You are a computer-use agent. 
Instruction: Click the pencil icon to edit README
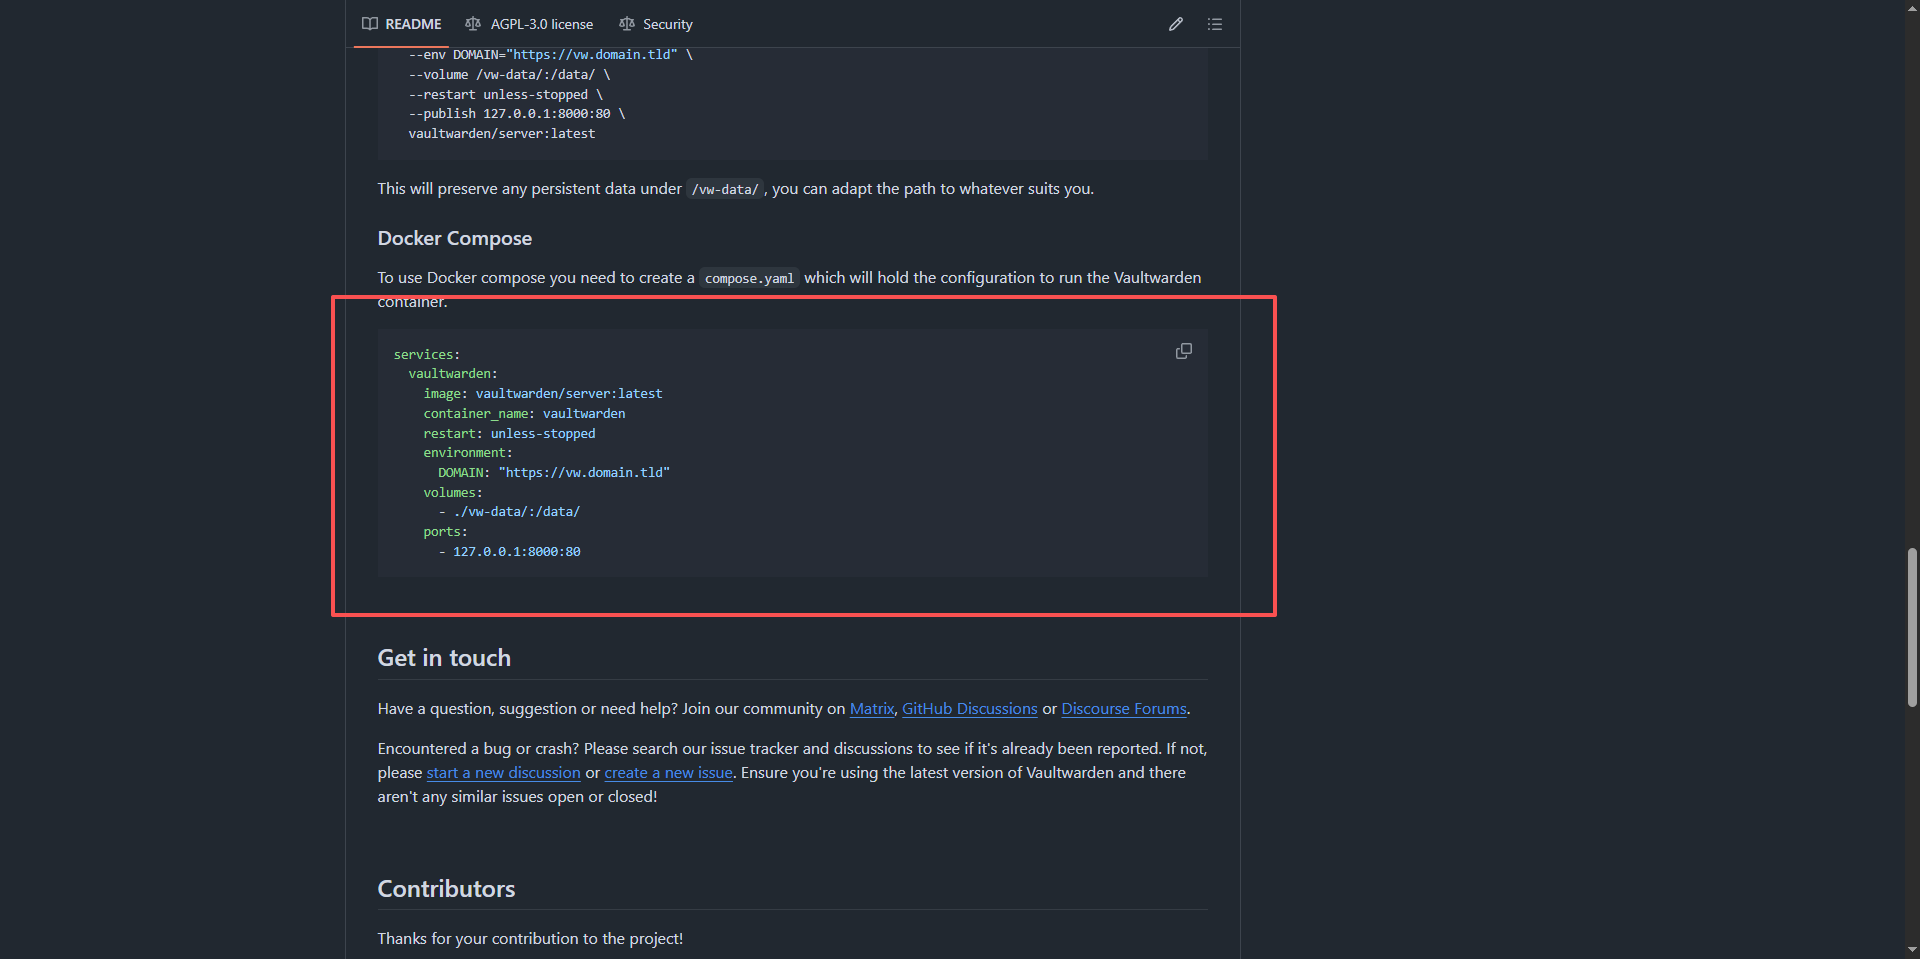click(1176, 24)
